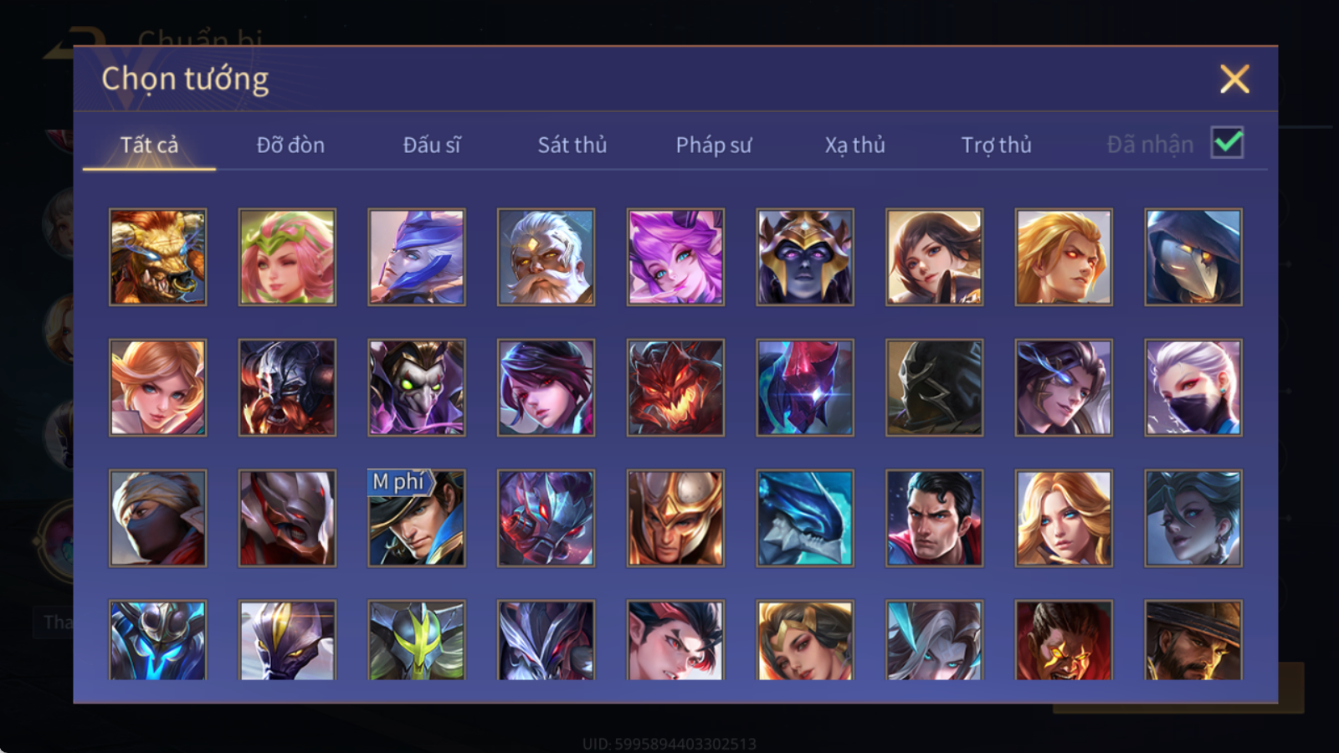
Task: Show the Pháp sư hero list
Action: tap(714, 145)
